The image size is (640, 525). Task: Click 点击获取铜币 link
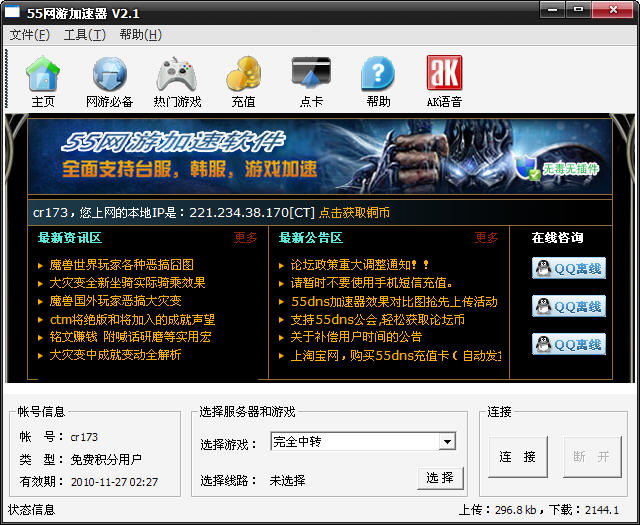tap(354, 213)
